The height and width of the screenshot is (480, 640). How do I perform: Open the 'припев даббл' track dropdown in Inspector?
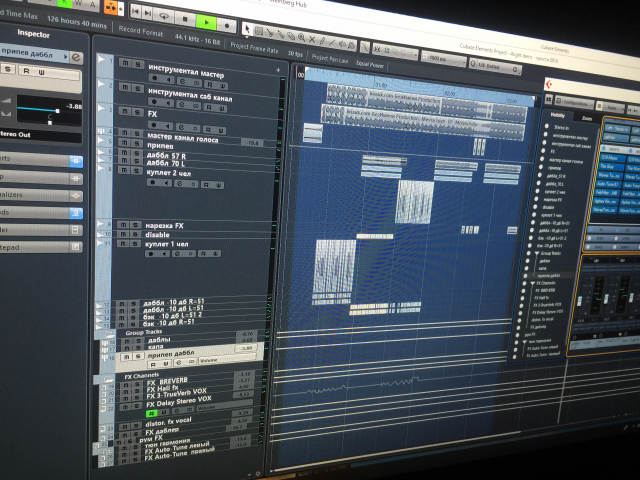coord(66,56)
